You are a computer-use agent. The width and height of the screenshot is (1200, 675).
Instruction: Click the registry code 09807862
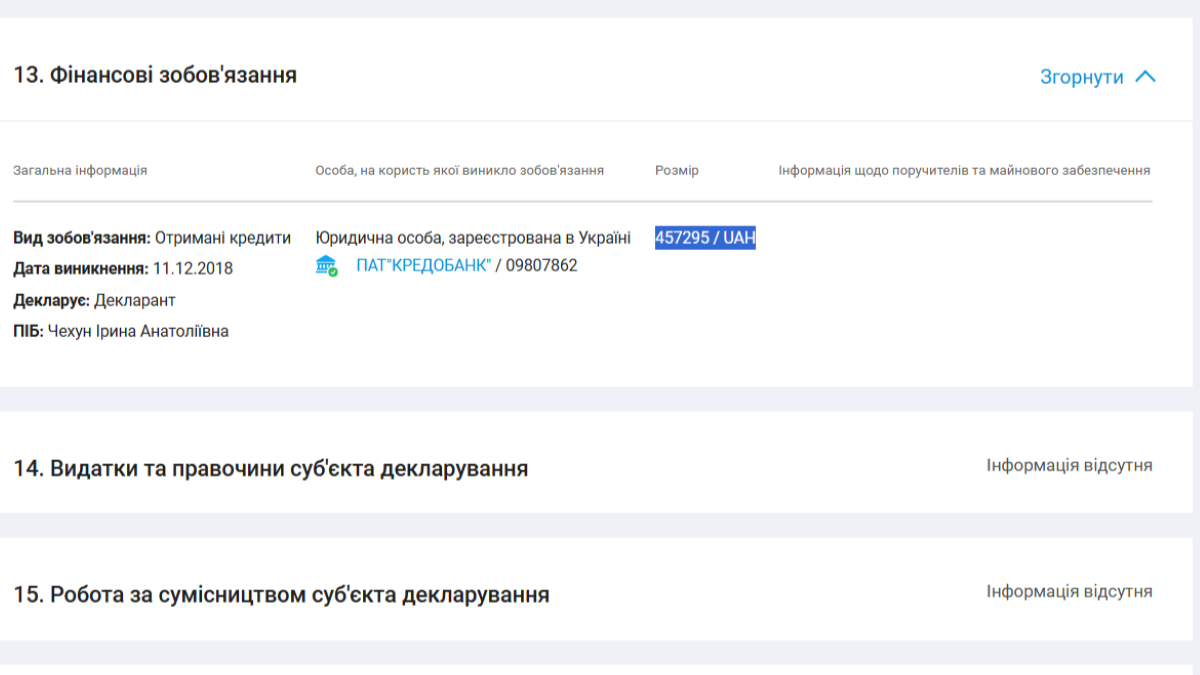[x=542, y=266]
